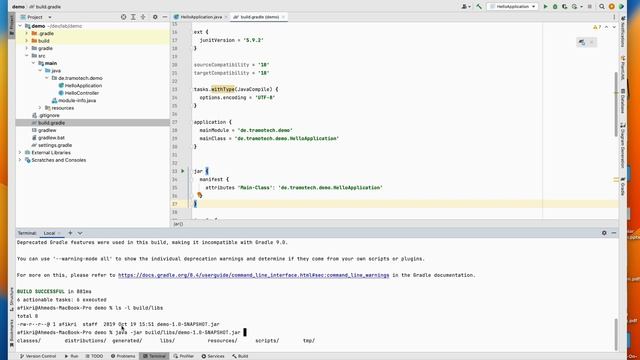This screenshot has width=640, height=360.
Task: Collapse the demo root project node
Action: pos(20,26)
